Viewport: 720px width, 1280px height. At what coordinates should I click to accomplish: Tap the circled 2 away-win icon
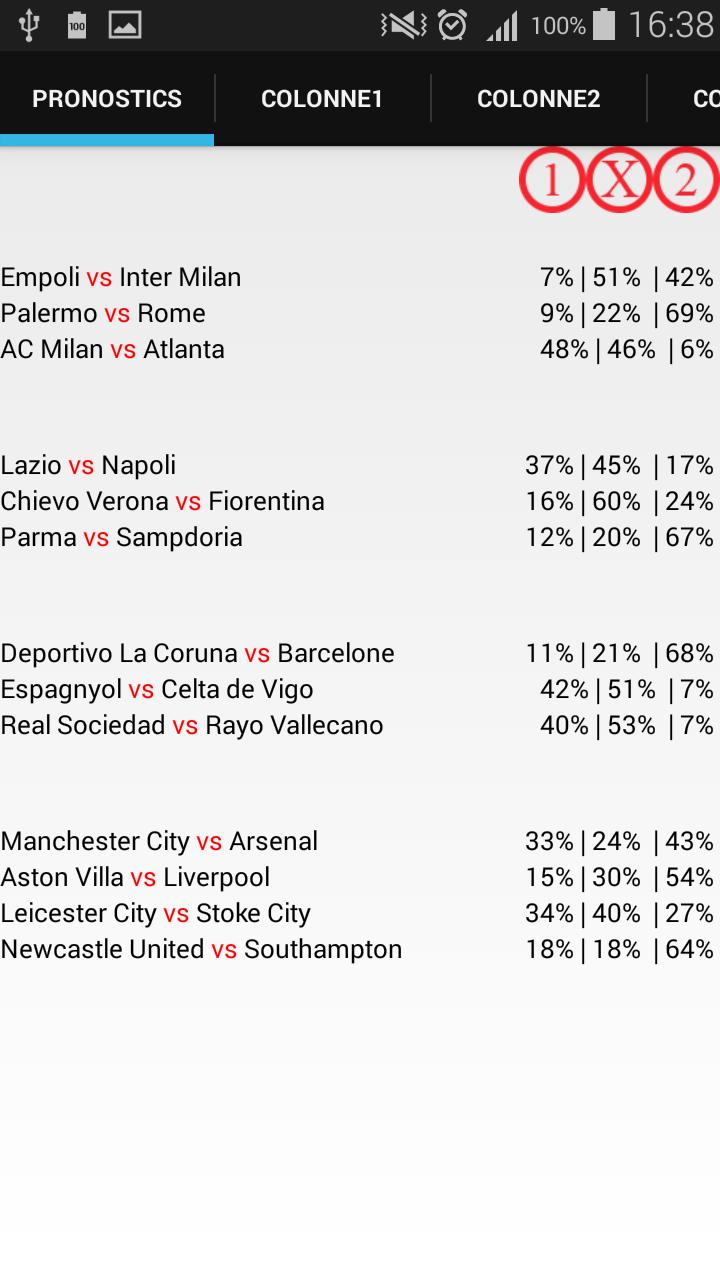click(686, 180)
